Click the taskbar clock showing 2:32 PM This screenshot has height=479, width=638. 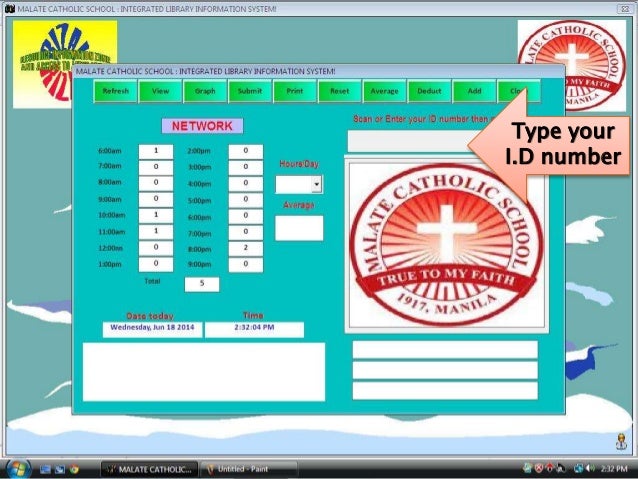[614, 469]
